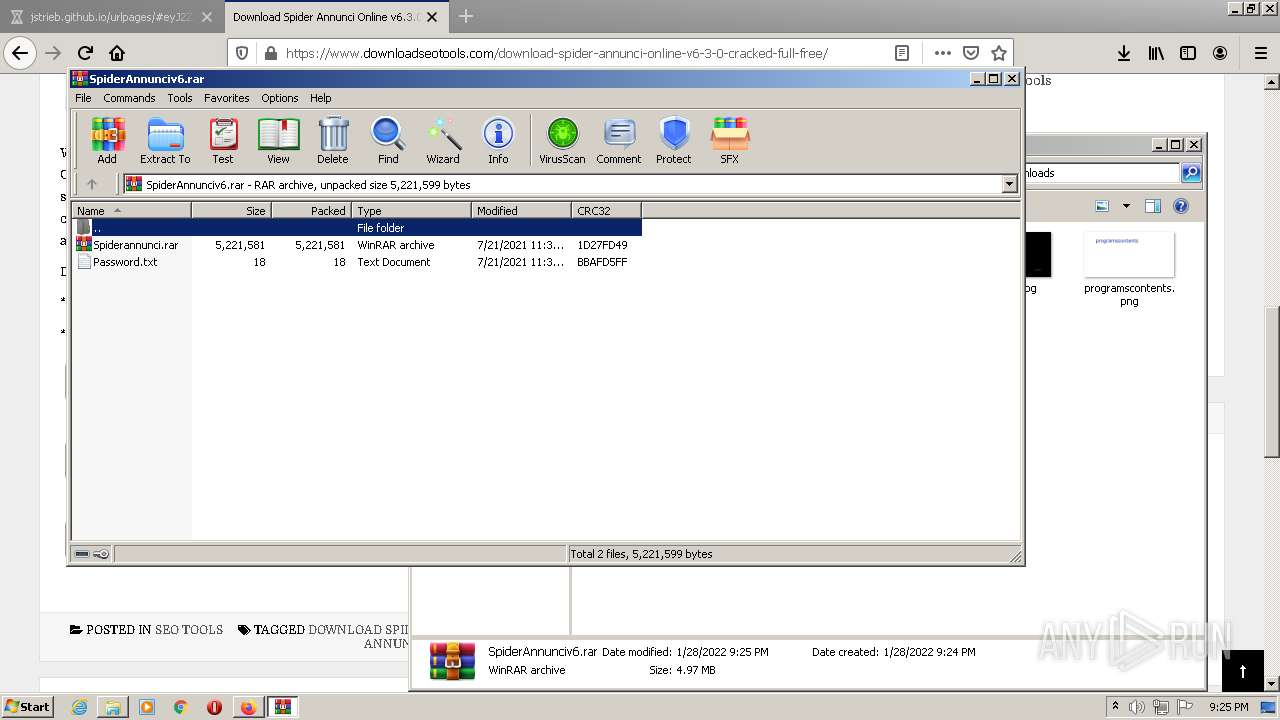
Task: Toggle reader view icon in address bar
Action: coord(901,53)
